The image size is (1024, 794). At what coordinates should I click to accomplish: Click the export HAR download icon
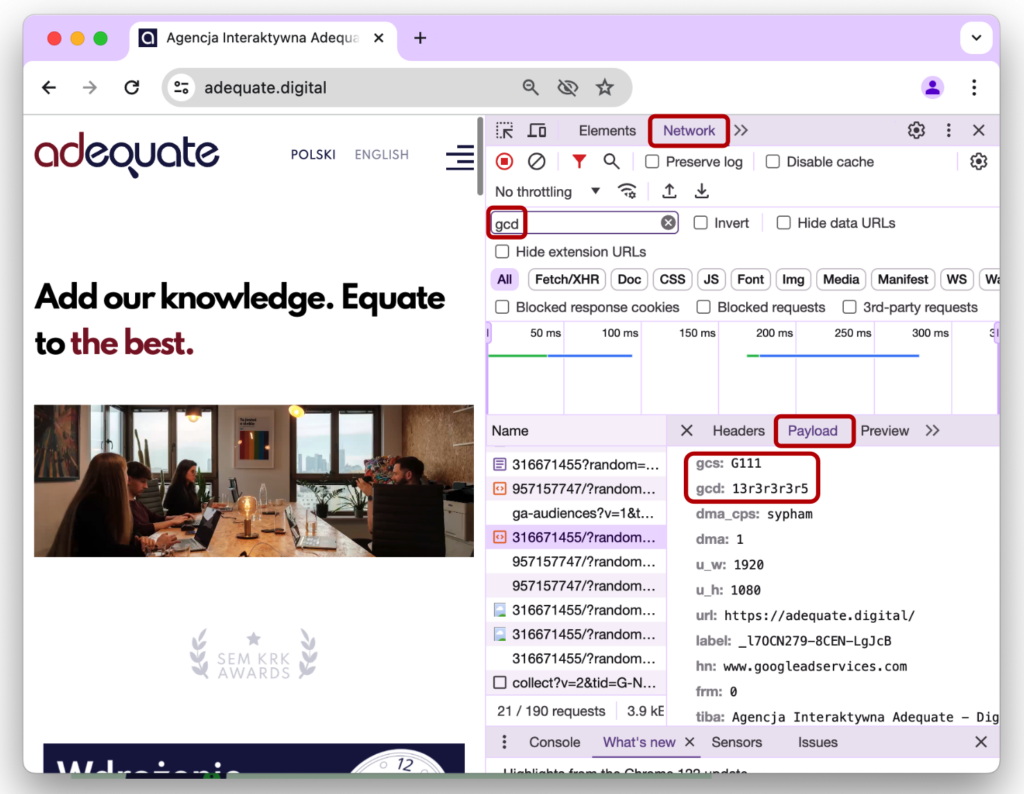coord(702,192)
